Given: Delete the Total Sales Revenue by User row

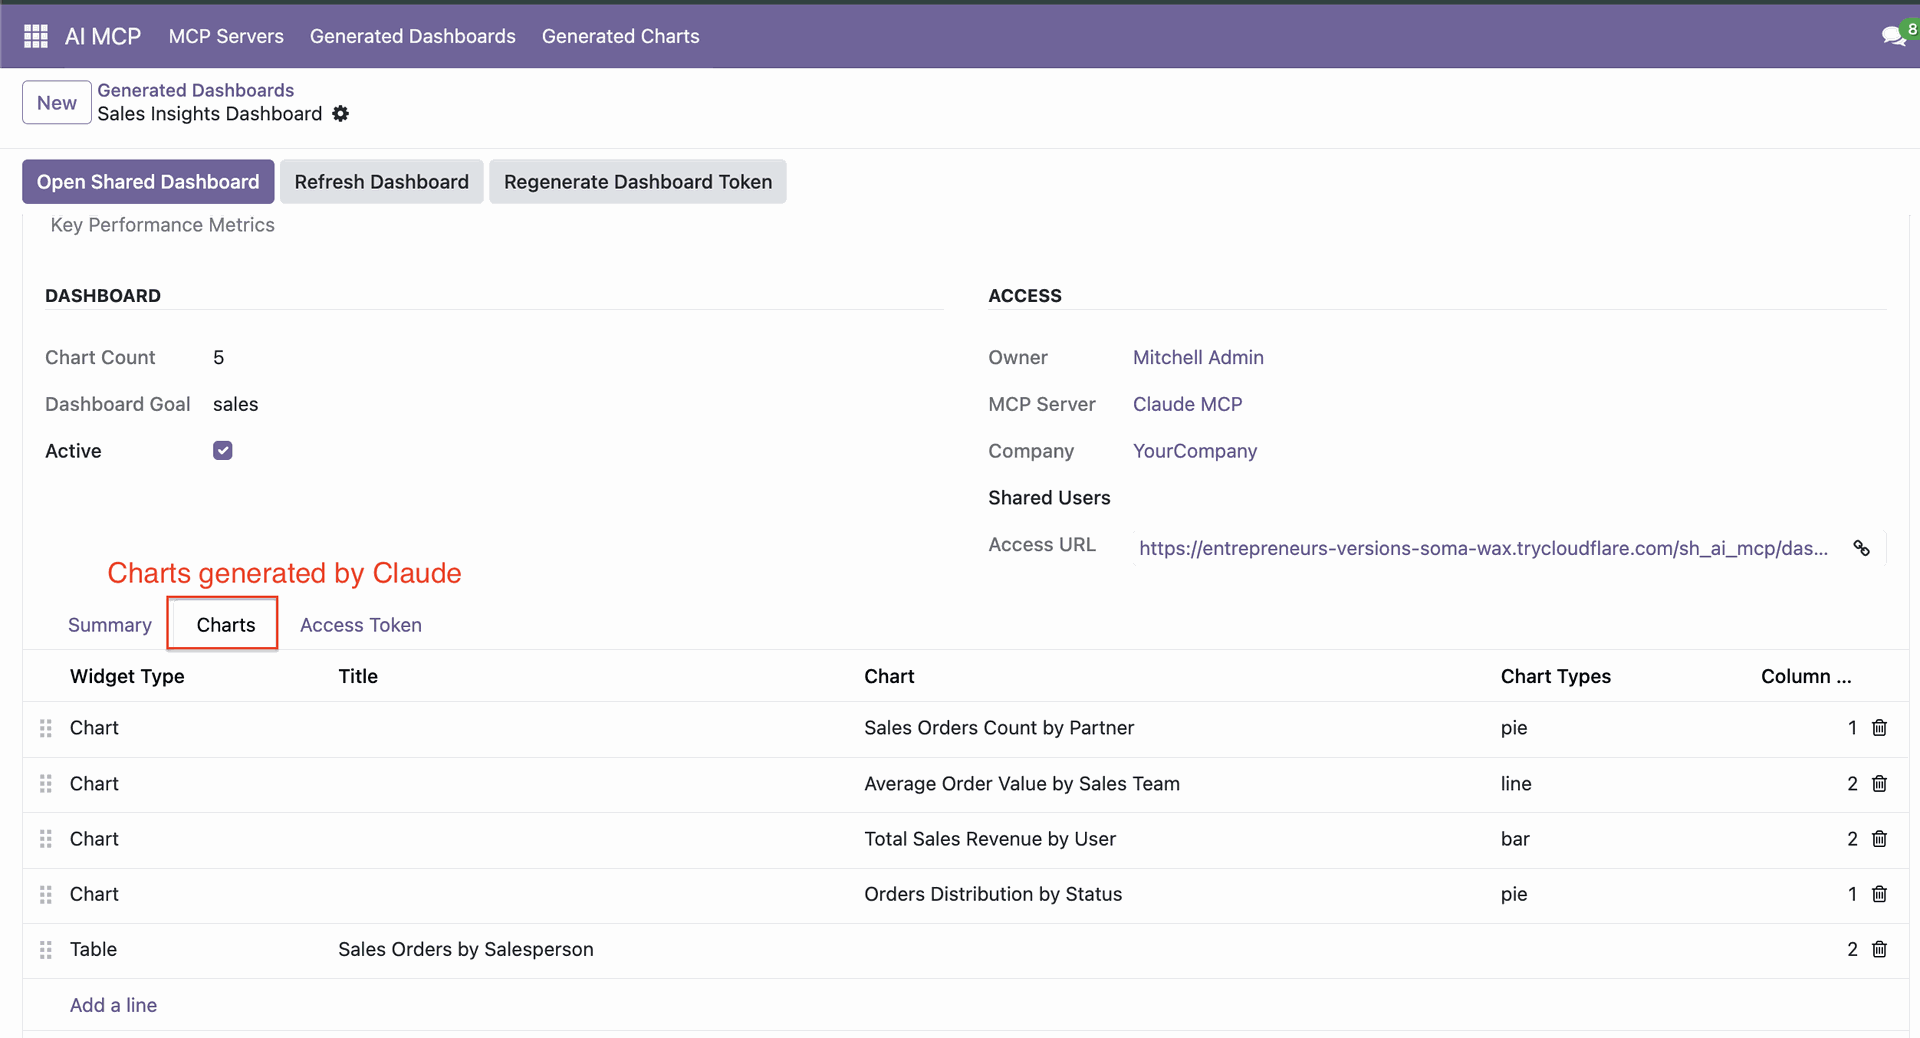Looking at the screenshot, I should (1879, 839).
